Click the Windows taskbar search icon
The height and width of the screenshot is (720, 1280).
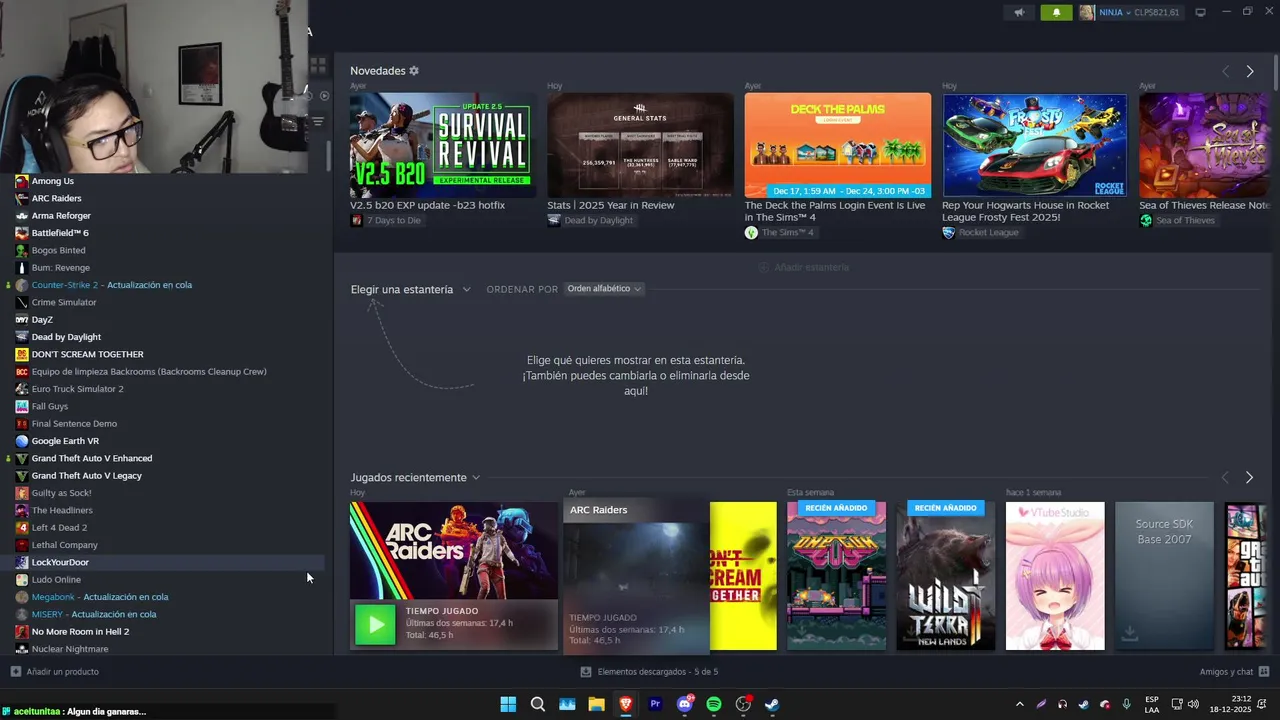(x=538, y=704)
